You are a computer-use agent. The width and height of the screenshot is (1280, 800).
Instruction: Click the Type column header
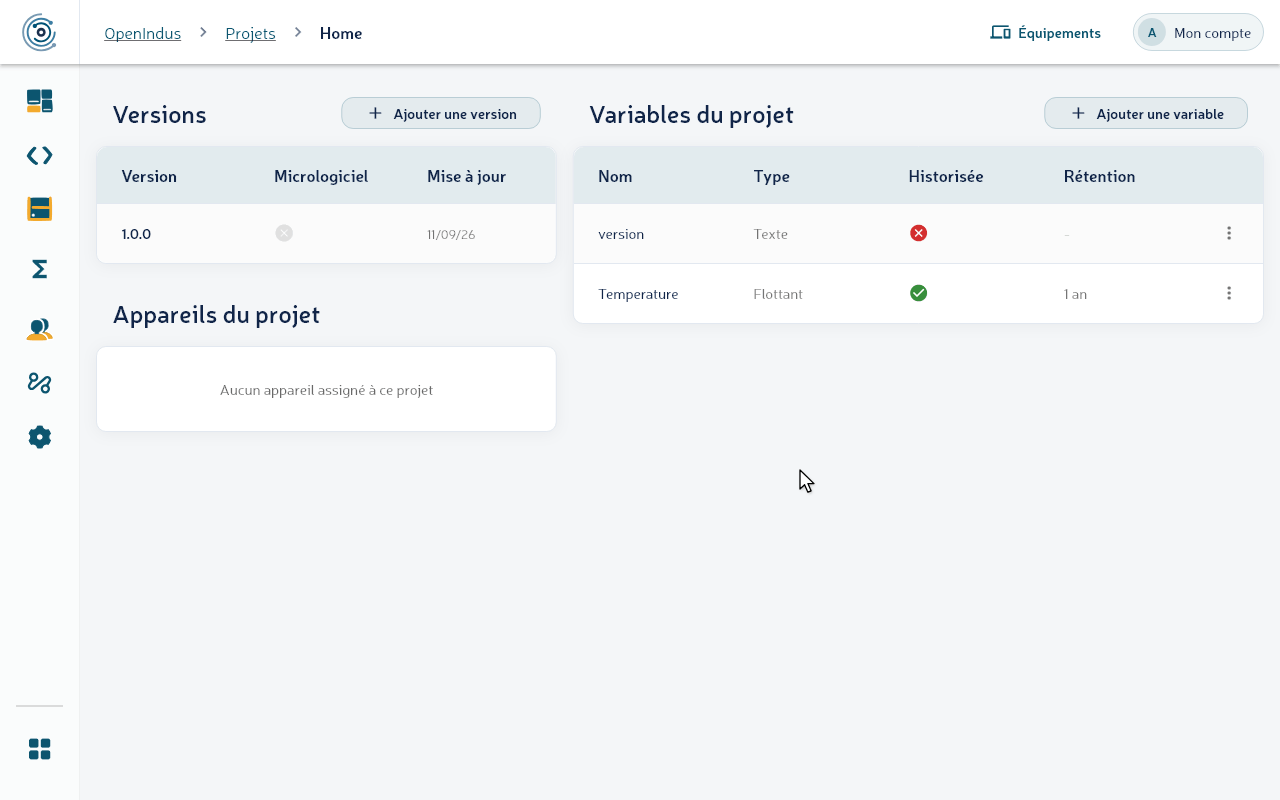click(x=771, y=176)
